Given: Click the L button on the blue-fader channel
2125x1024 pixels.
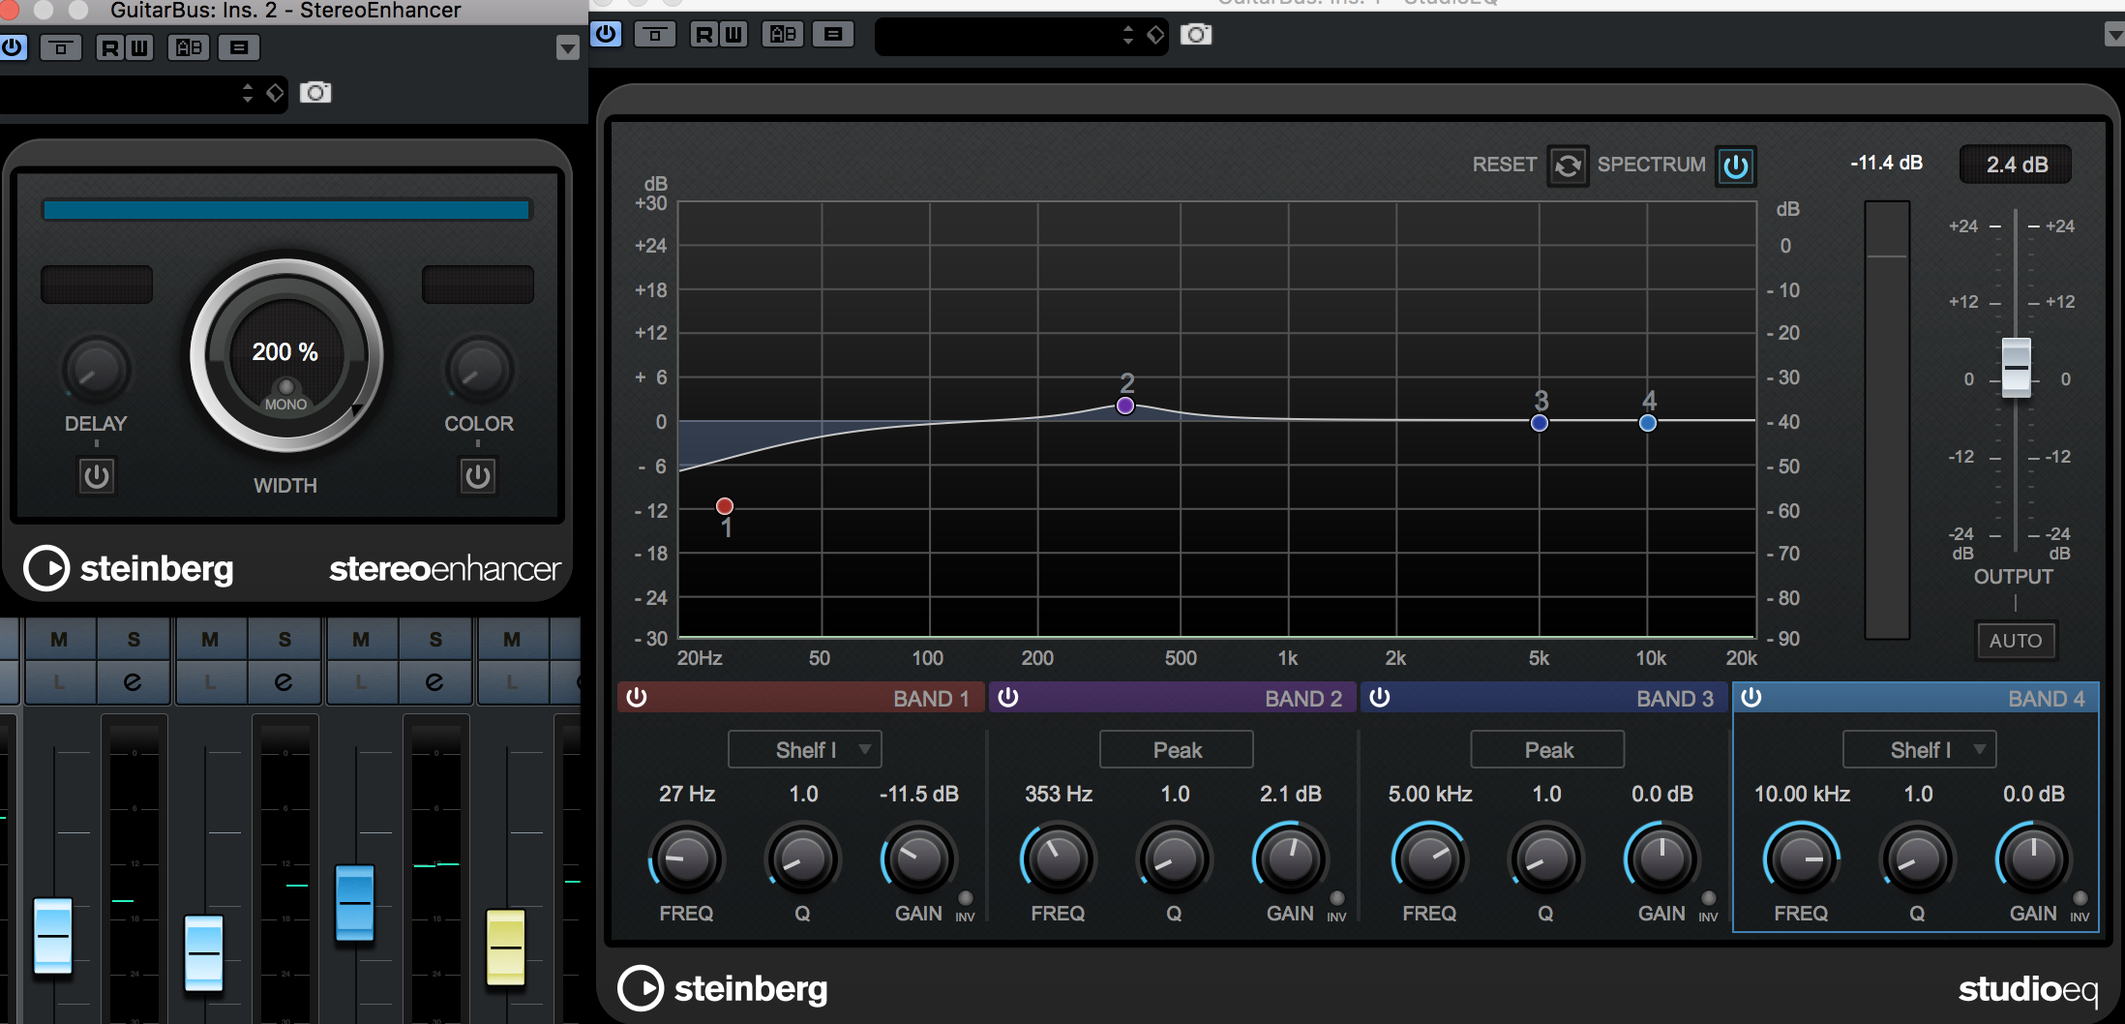Looking at the screenshot, I should 361,682.
